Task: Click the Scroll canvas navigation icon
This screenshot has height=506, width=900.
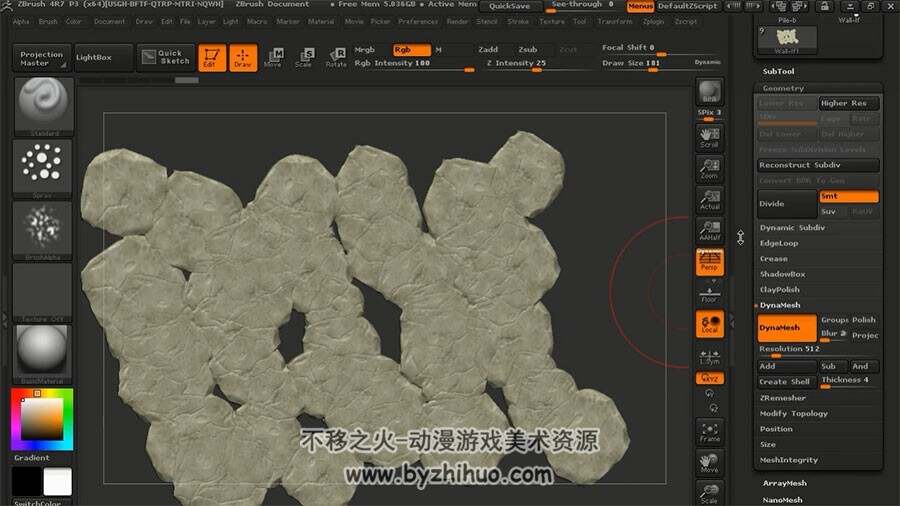Action: coord(709,138)
